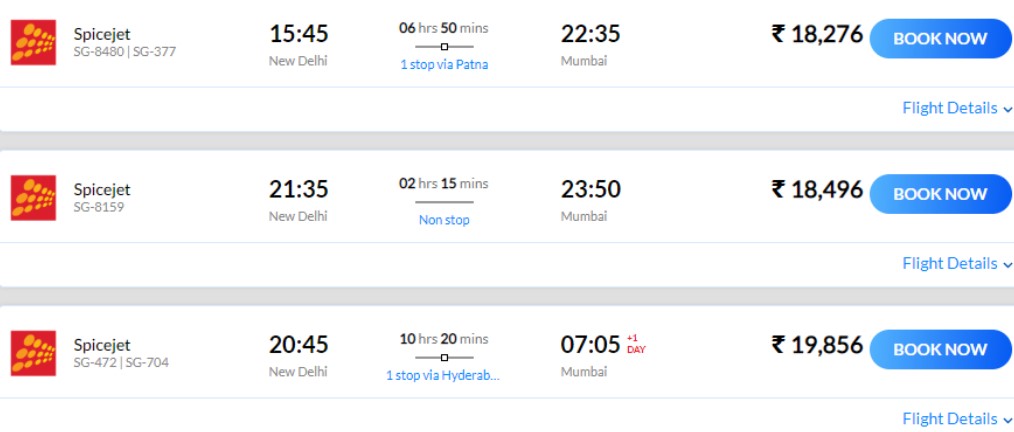Screen dimensions: 1014x432
Task: Click the ₹ 18,496 fare price
Action: 816,190
